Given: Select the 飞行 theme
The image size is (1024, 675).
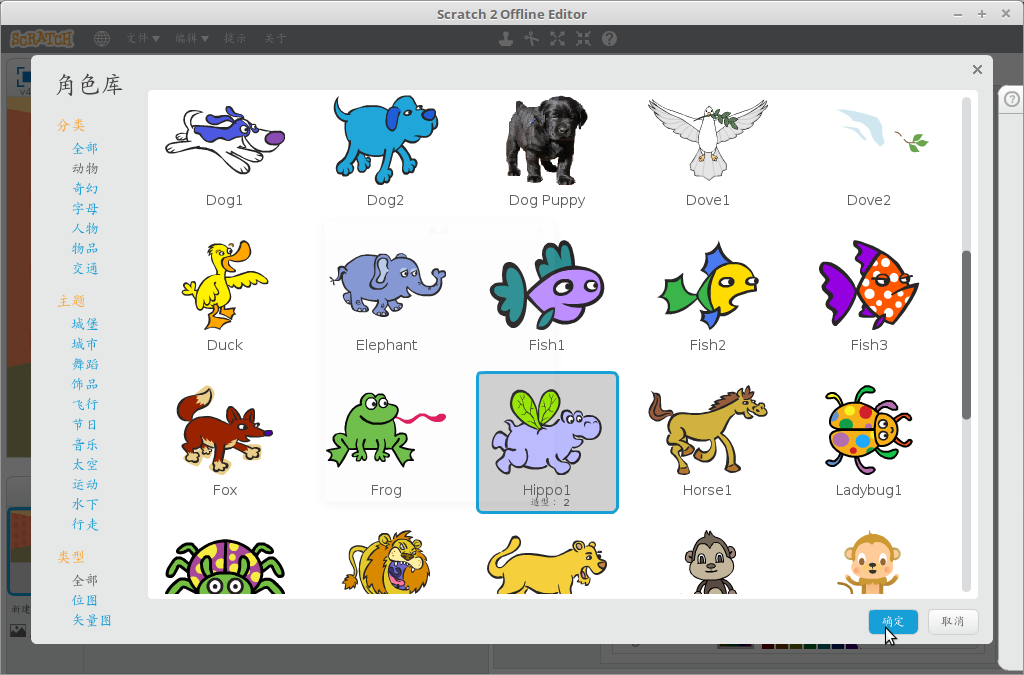Looking at the screenshot, I should coord(85,405).
